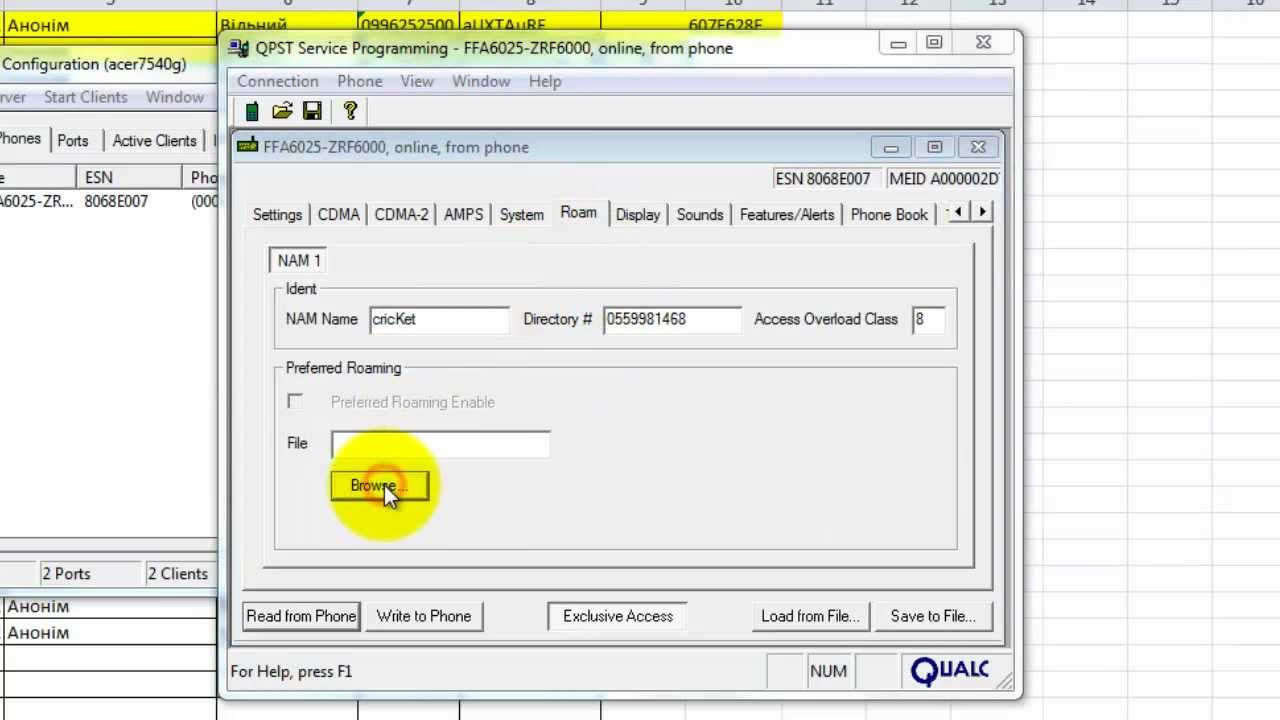Click the Load from File button

(x=810, y=616)
